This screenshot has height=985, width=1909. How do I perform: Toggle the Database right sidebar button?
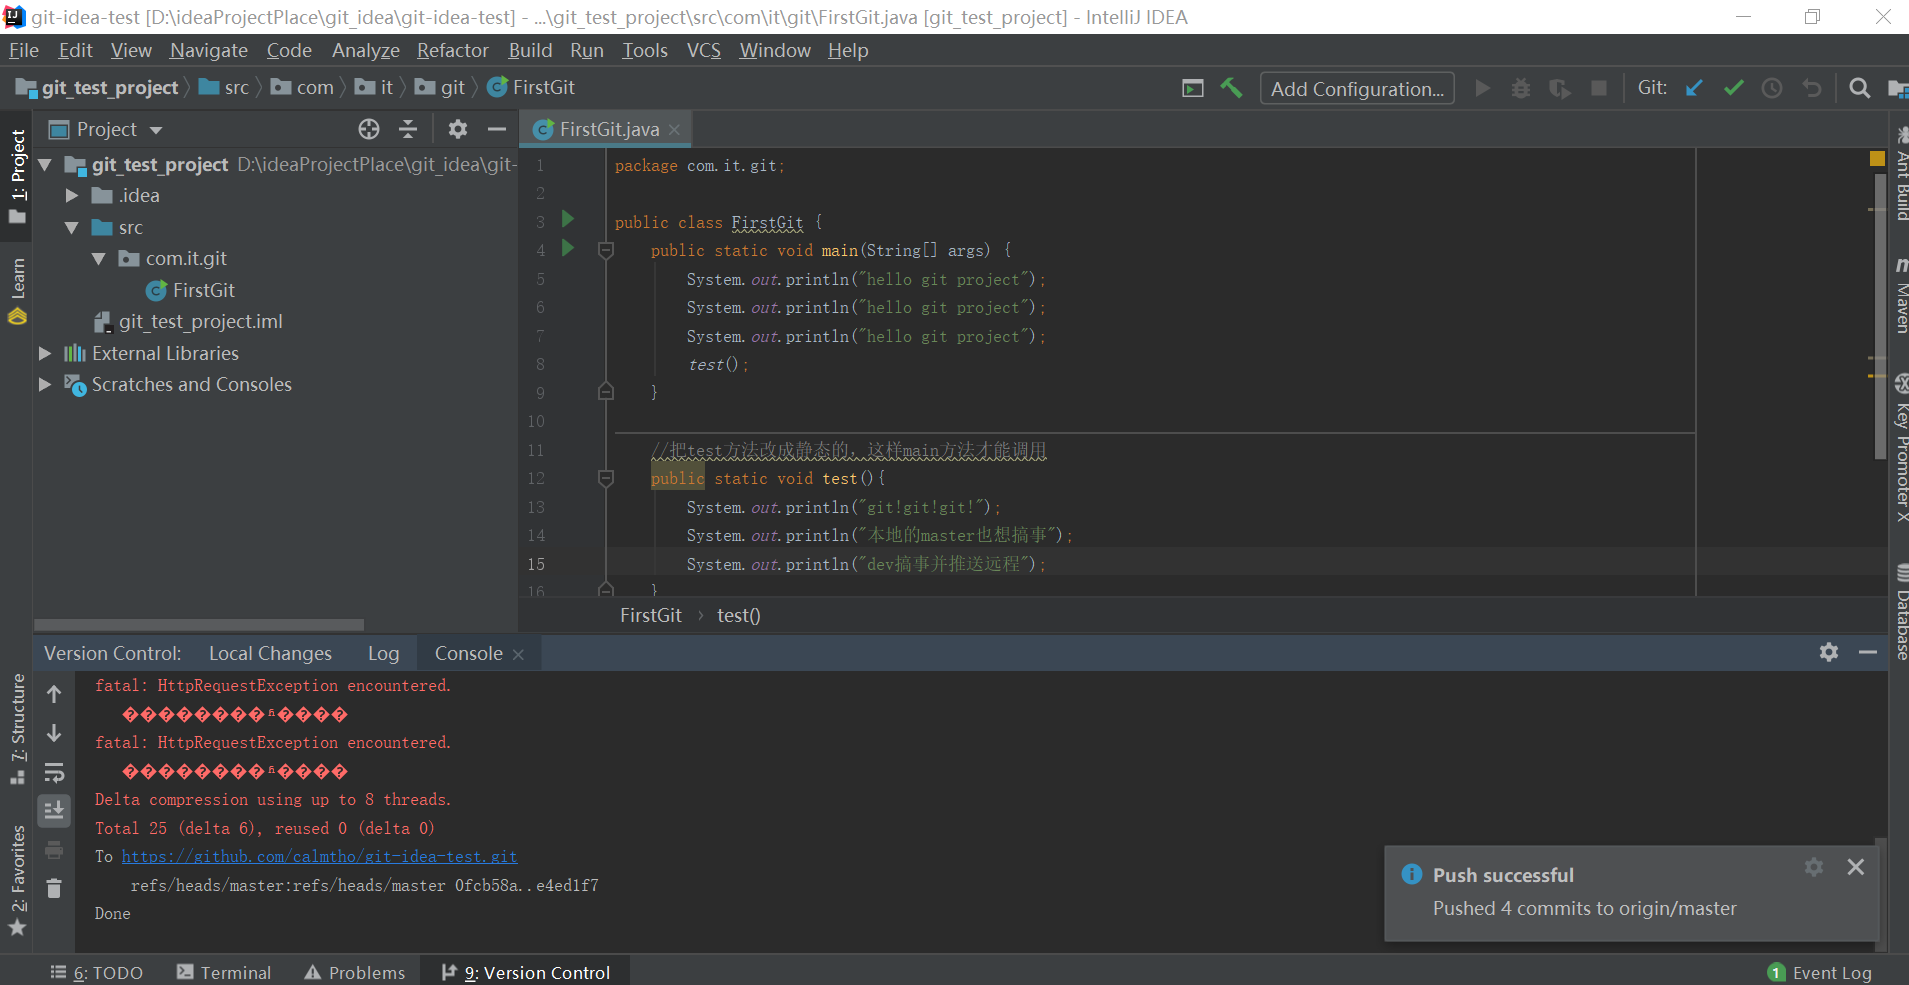coord(1900,612)
